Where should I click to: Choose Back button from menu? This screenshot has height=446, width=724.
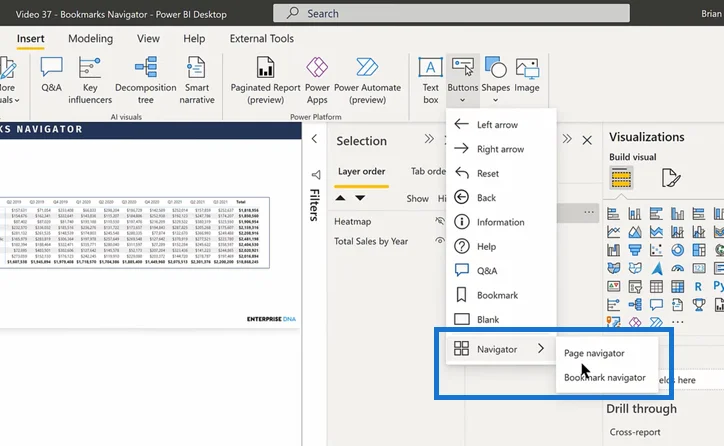[x=501, y=198]
